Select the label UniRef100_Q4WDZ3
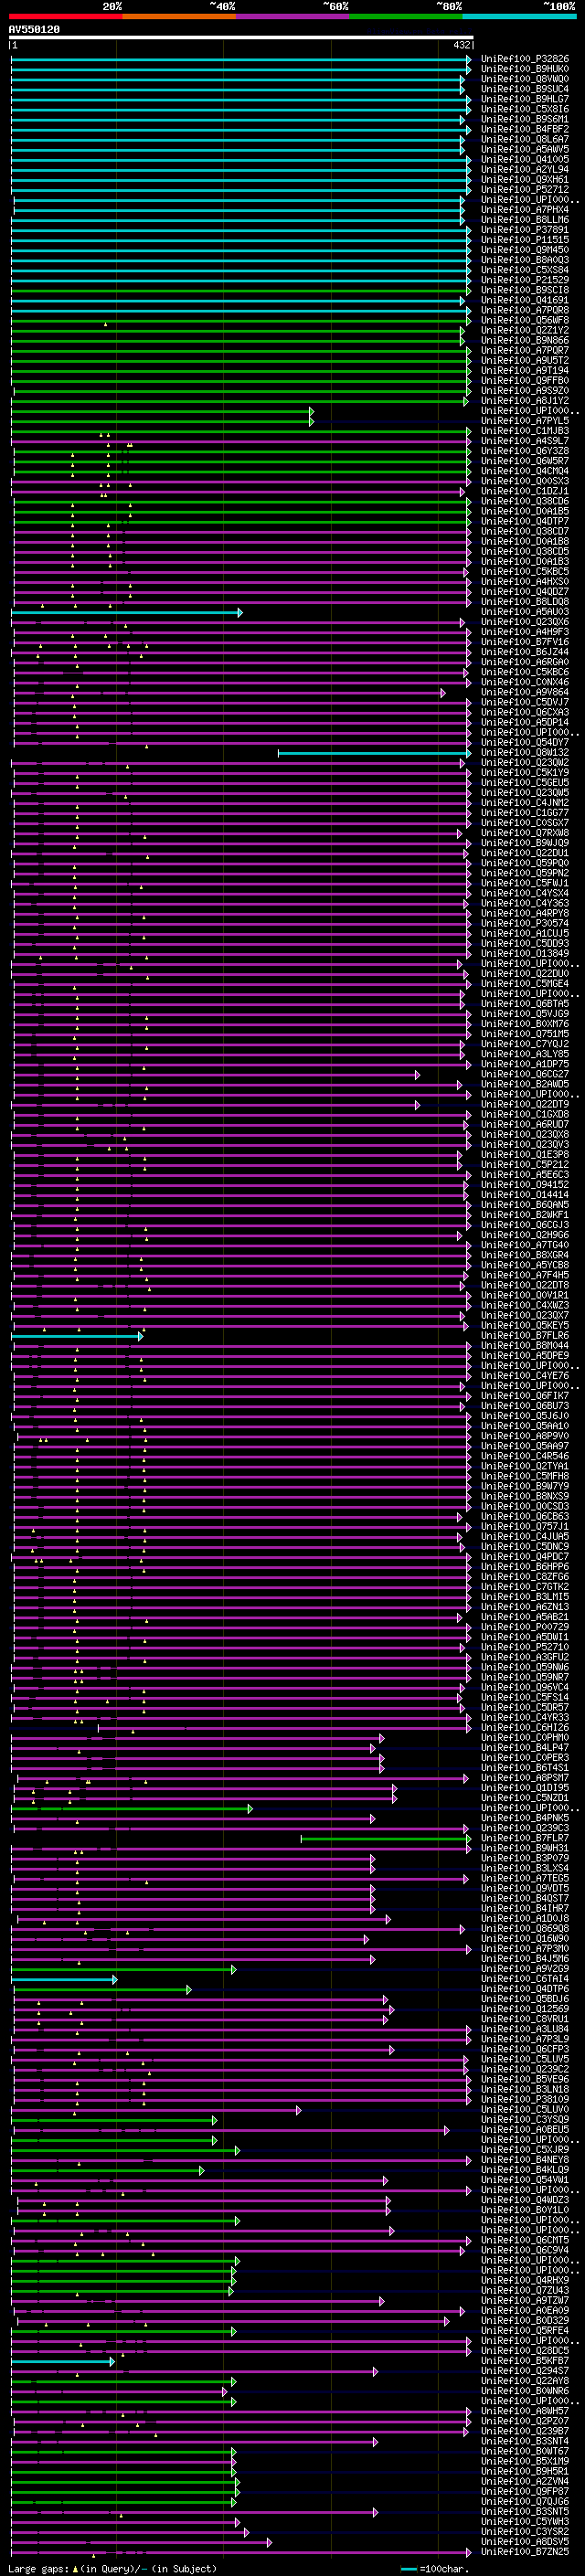Viewport: 585px width, 2576px height. tap(525, 2200)
